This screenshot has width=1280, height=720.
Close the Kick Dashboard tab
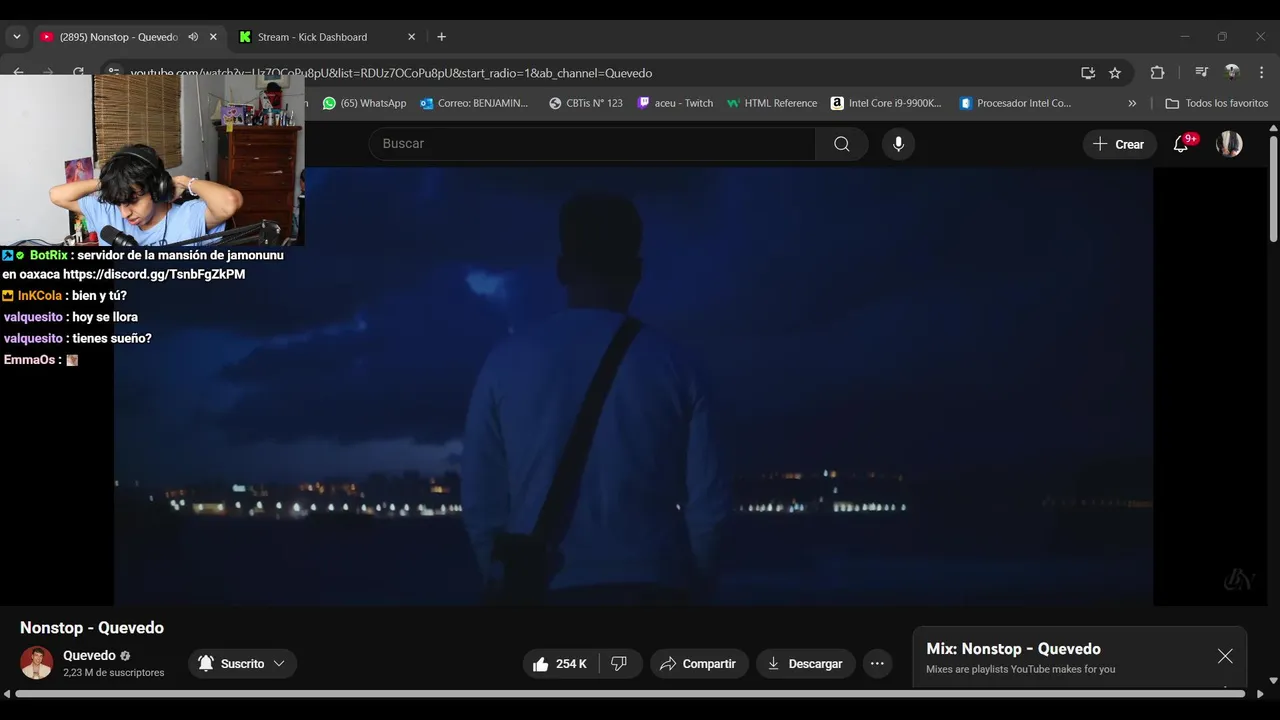click(411, 37)
